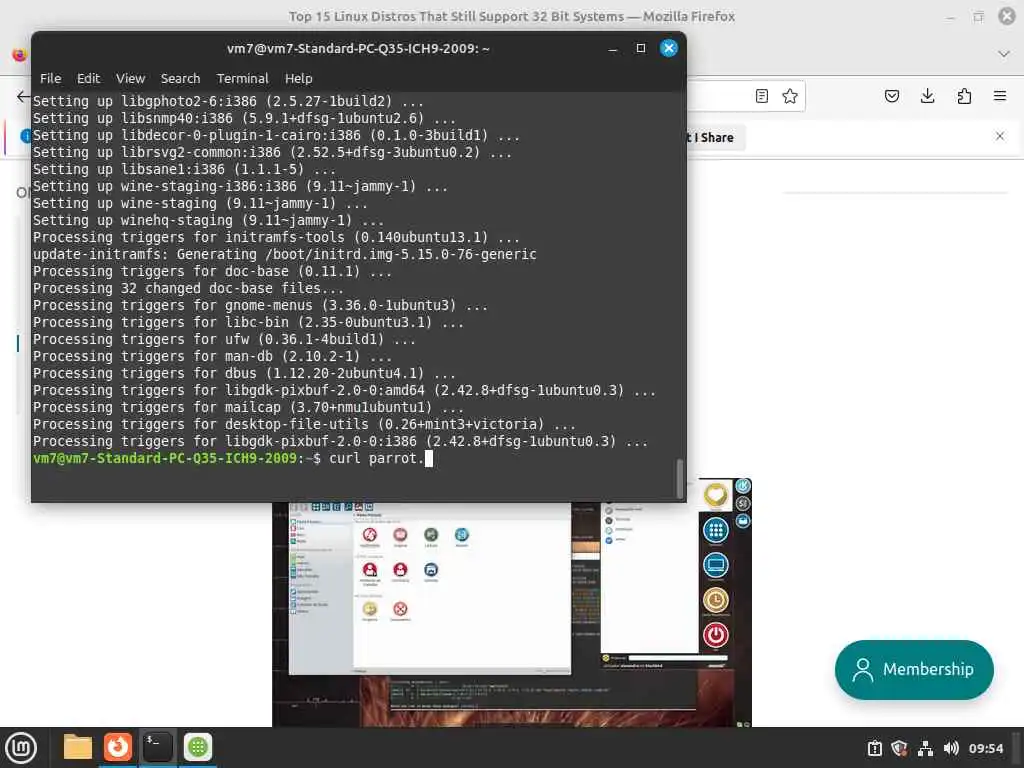The image size is (1024, 768).
Task: Bookmark this page with the star icon
Action: click(790, 96)
